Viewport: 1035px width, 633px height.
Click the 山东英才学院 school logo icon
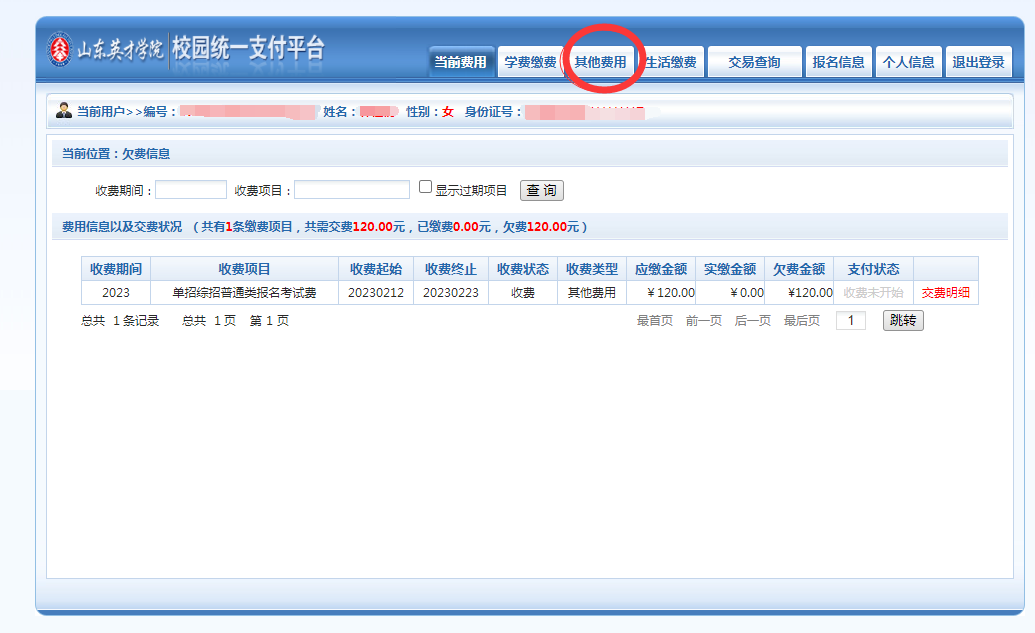point(61,48)
